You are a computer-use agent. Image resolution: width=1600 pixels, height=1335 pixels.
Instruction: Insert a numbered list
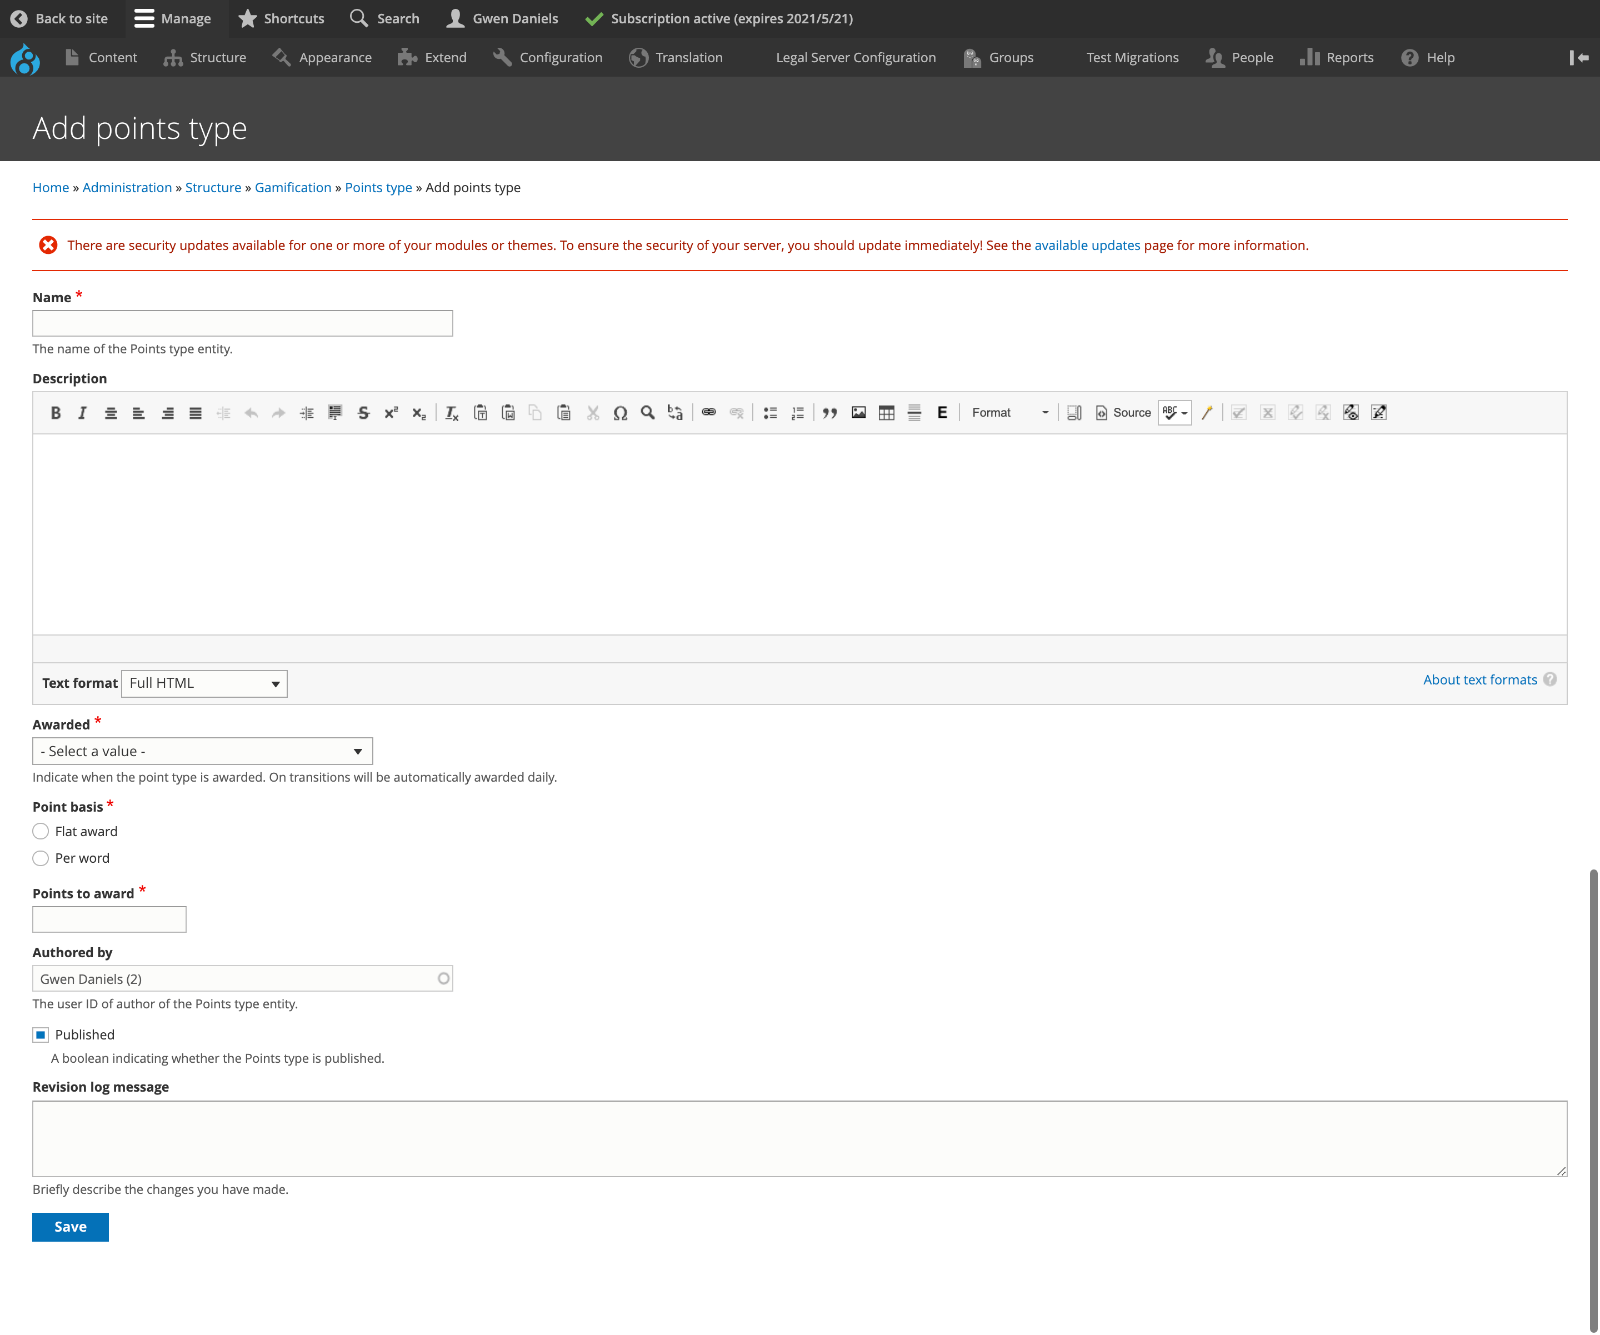coord(798,413)
